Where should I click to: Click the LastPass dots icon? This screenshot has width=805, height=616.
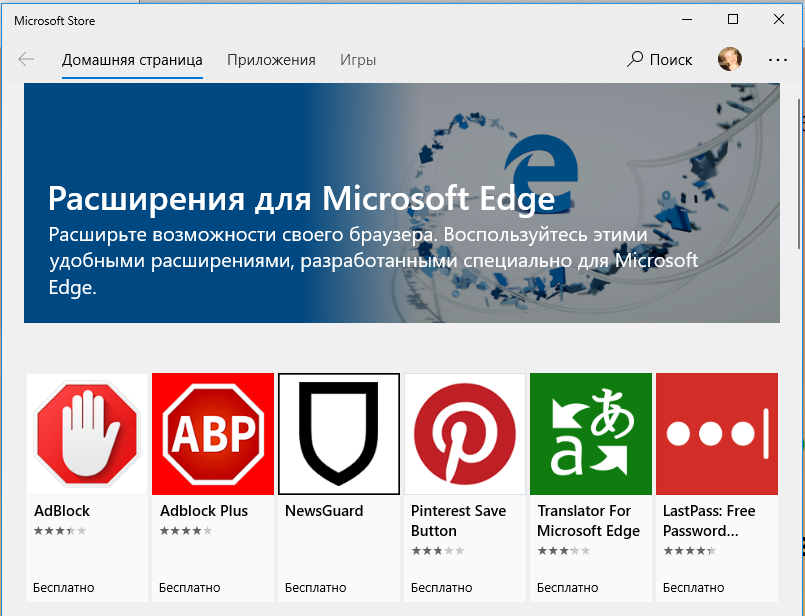pyautogui.click(x=717, y=434)
